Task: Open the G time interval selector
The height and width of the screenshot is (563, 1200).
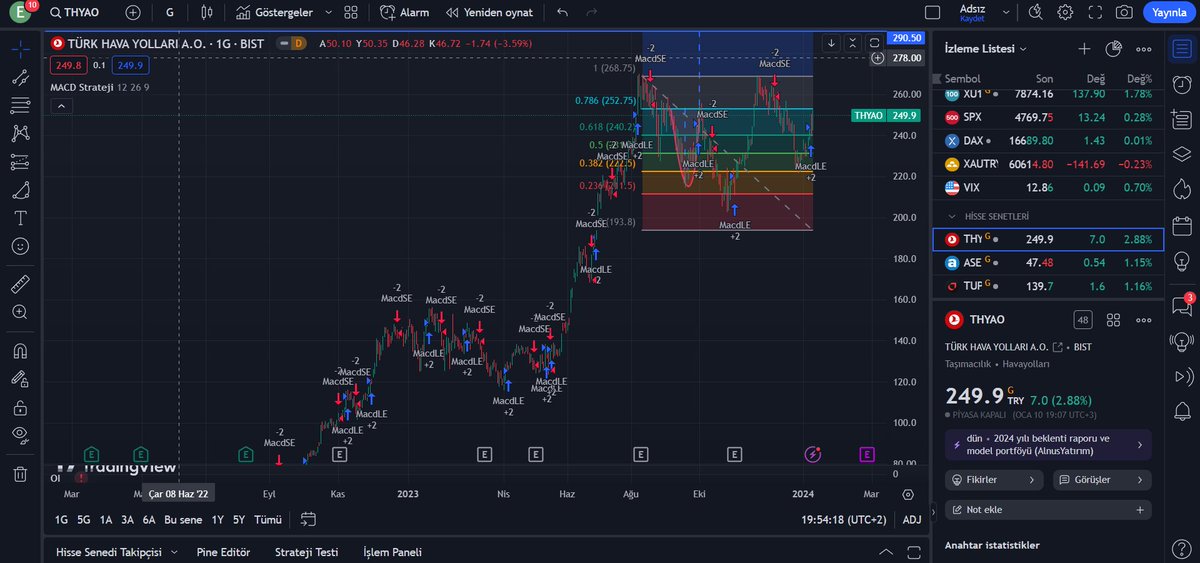Action: (170, 13)
